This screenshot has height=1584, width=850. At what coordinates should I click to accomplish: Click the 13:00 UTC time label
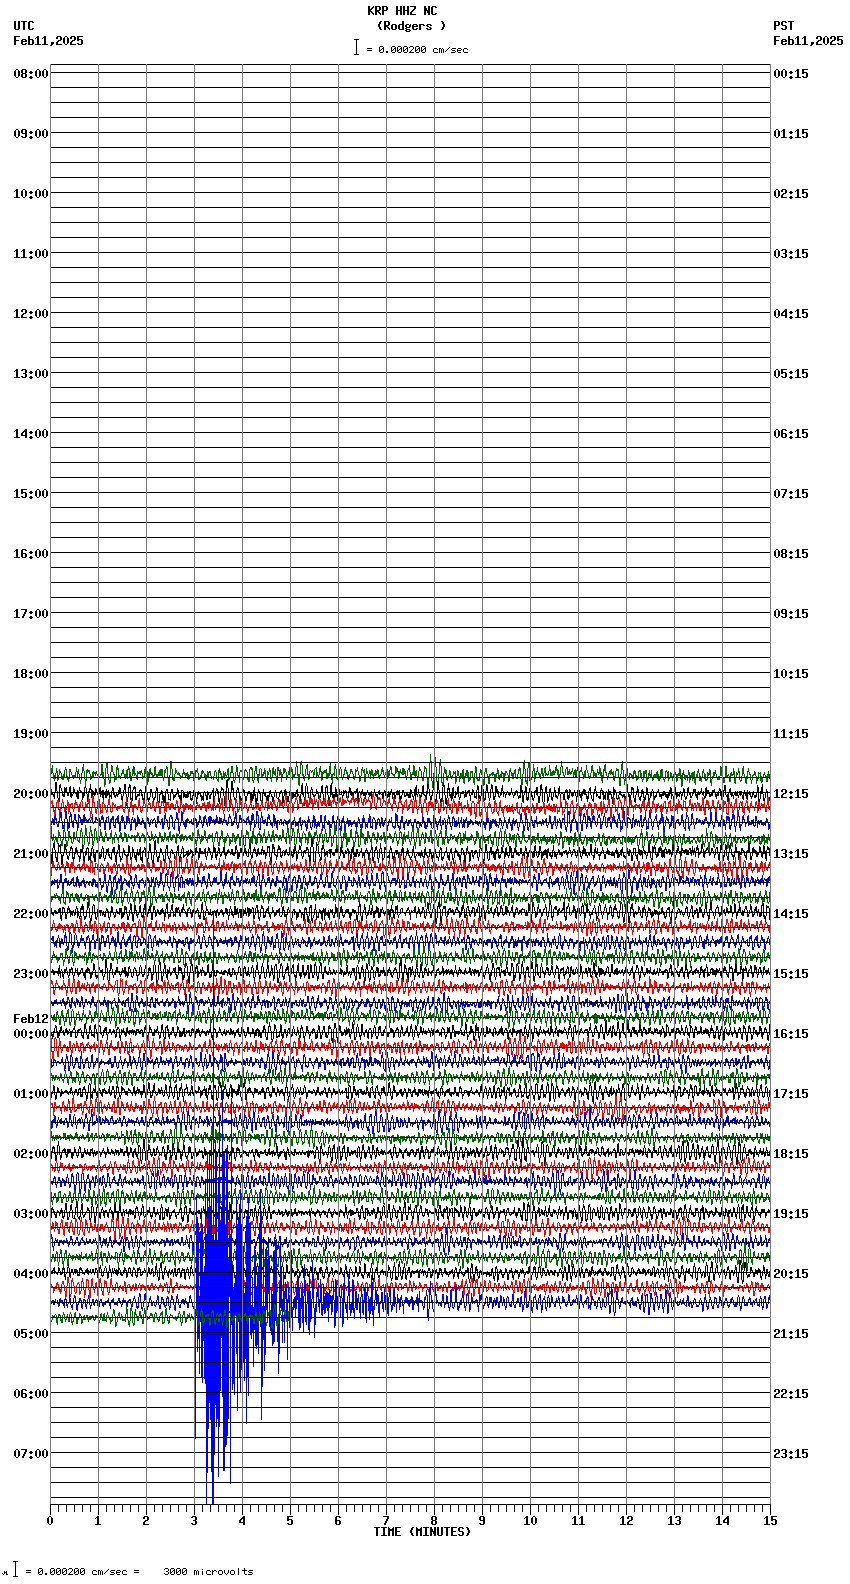click(31, 374)
